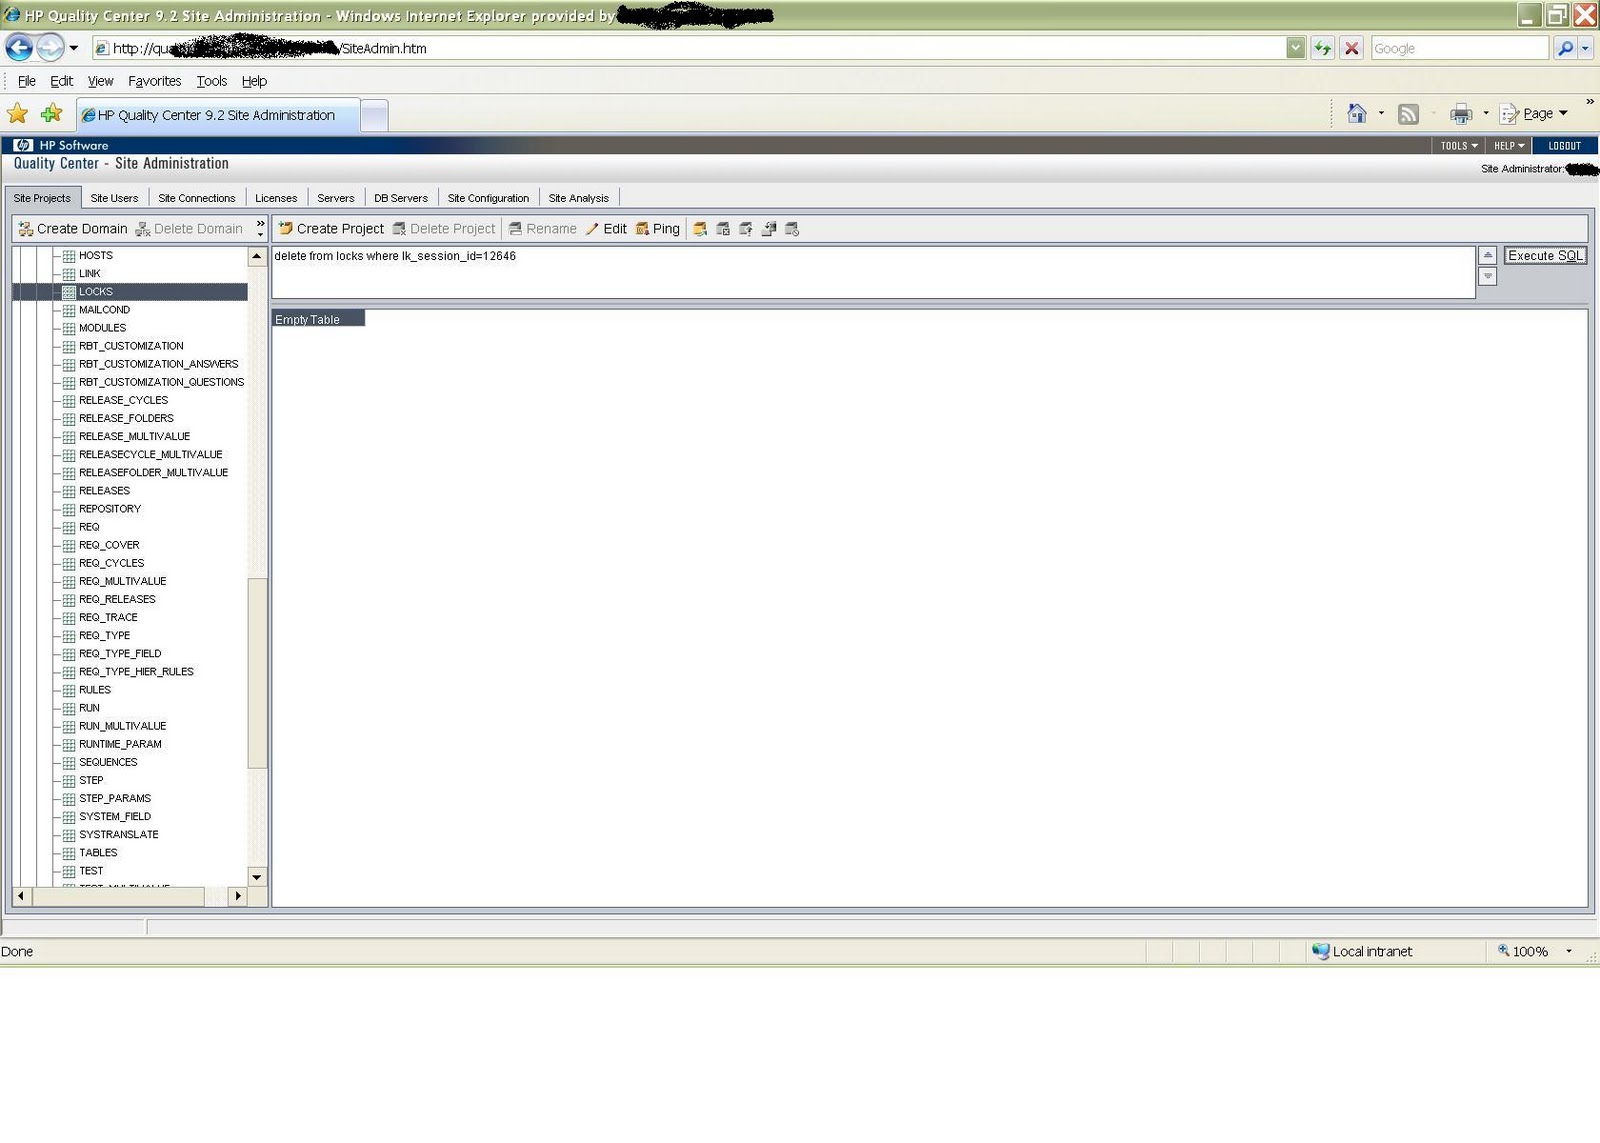The height and width of the screenshot is (1143, 1600).
Task: Open the DB Servers tab
Action: [401, 198]
